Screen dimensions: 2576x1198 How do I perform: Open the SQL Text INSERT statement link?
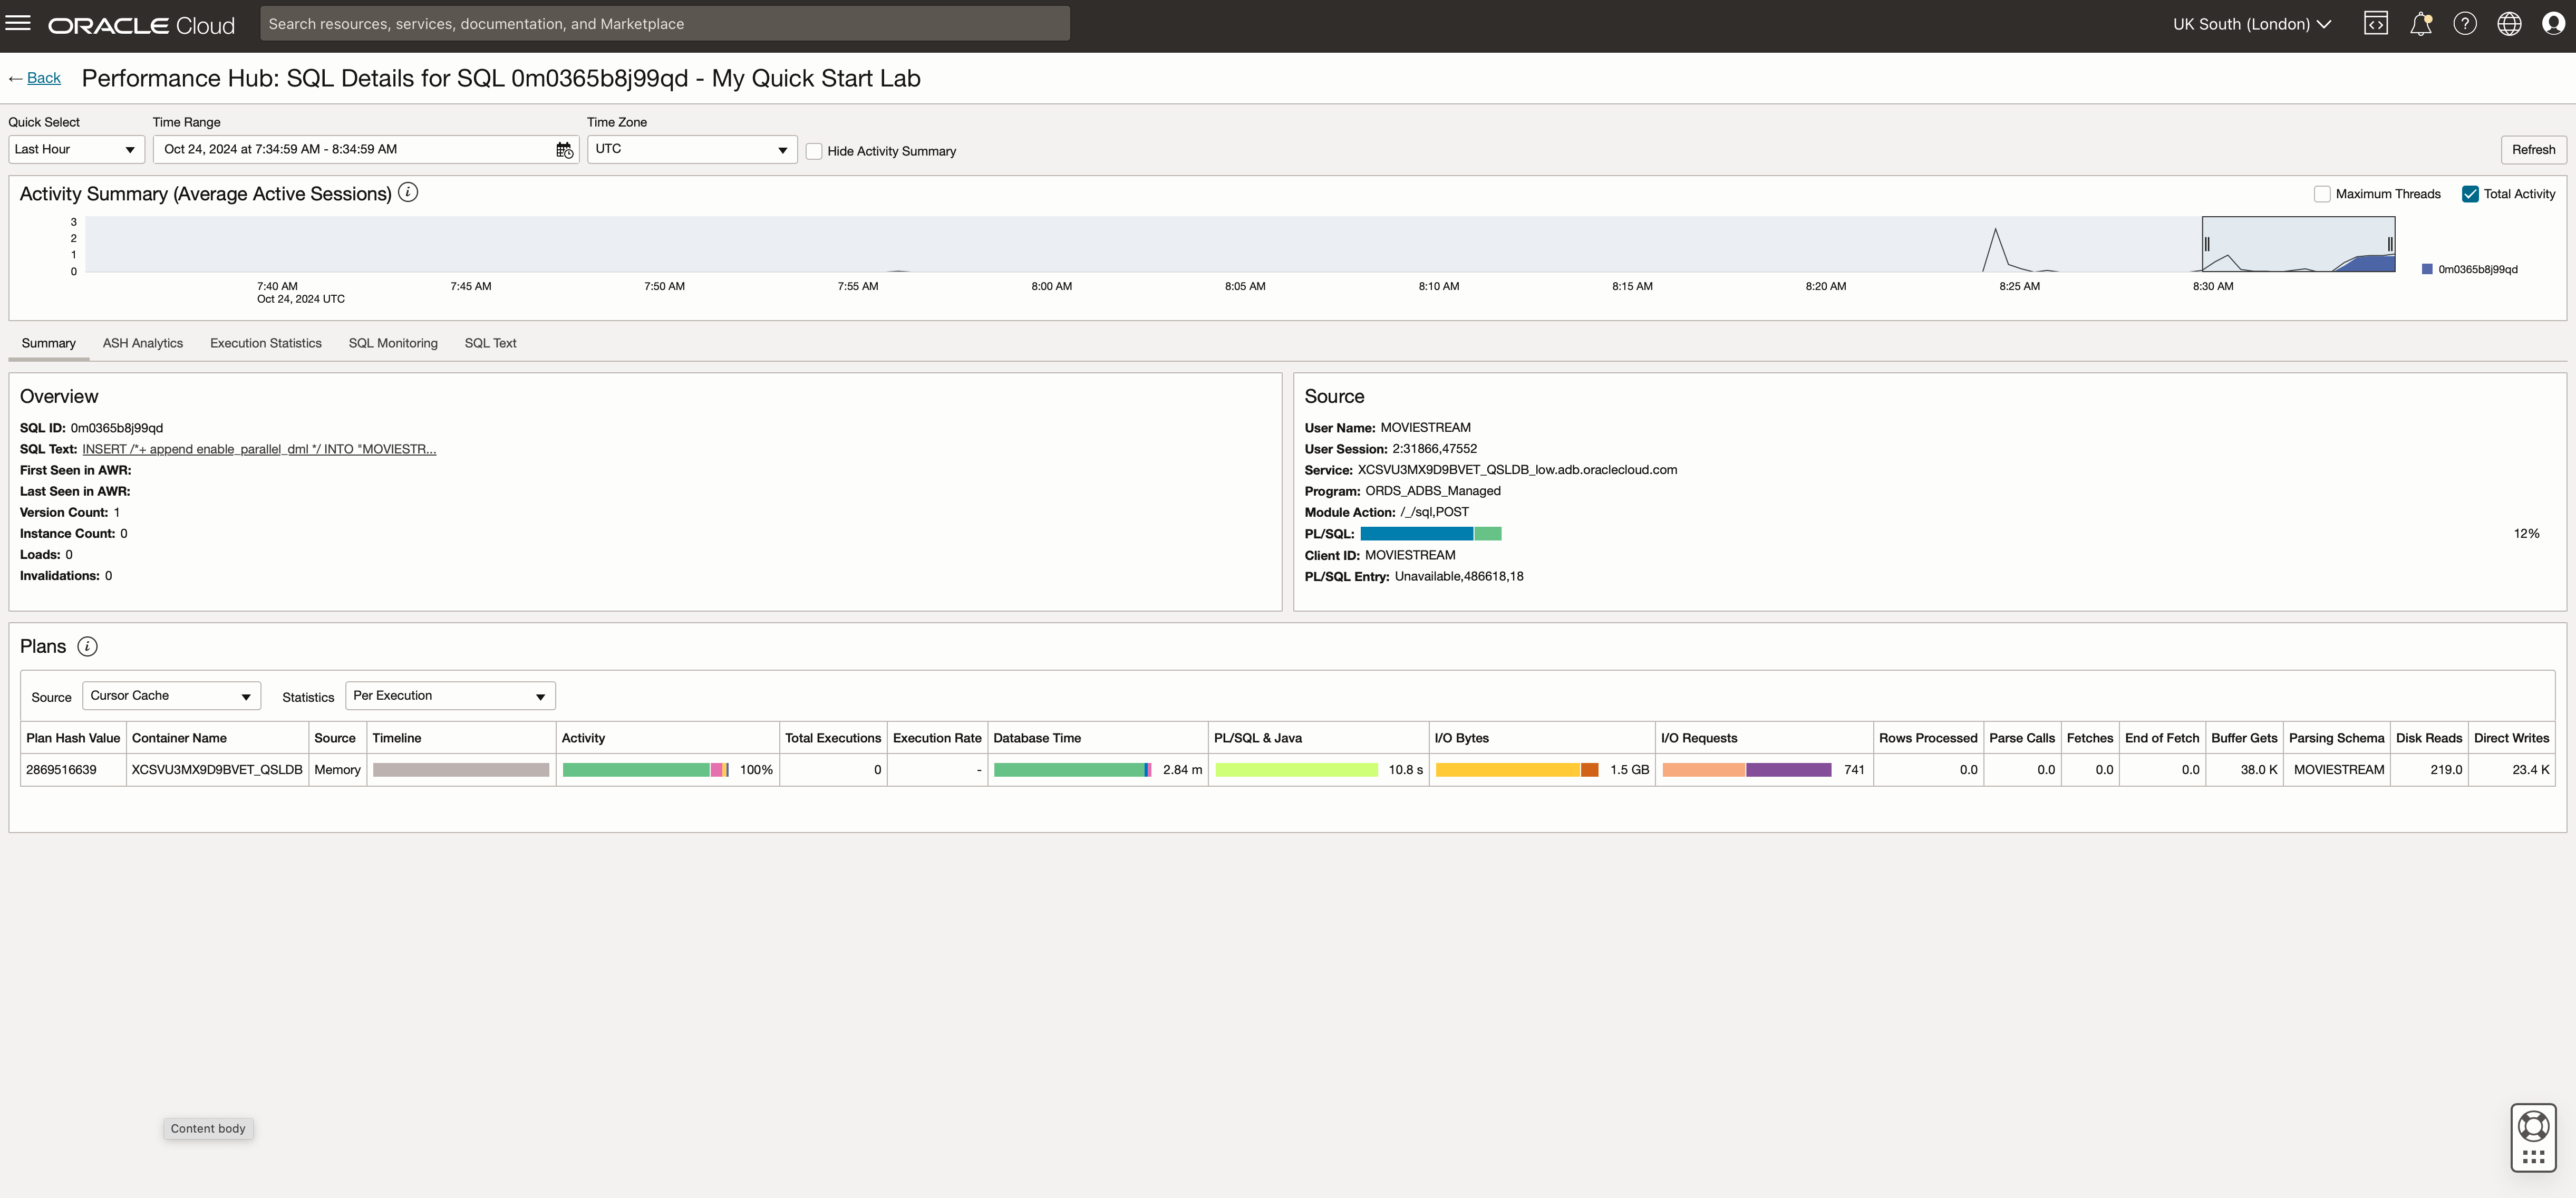coord(259,449)
